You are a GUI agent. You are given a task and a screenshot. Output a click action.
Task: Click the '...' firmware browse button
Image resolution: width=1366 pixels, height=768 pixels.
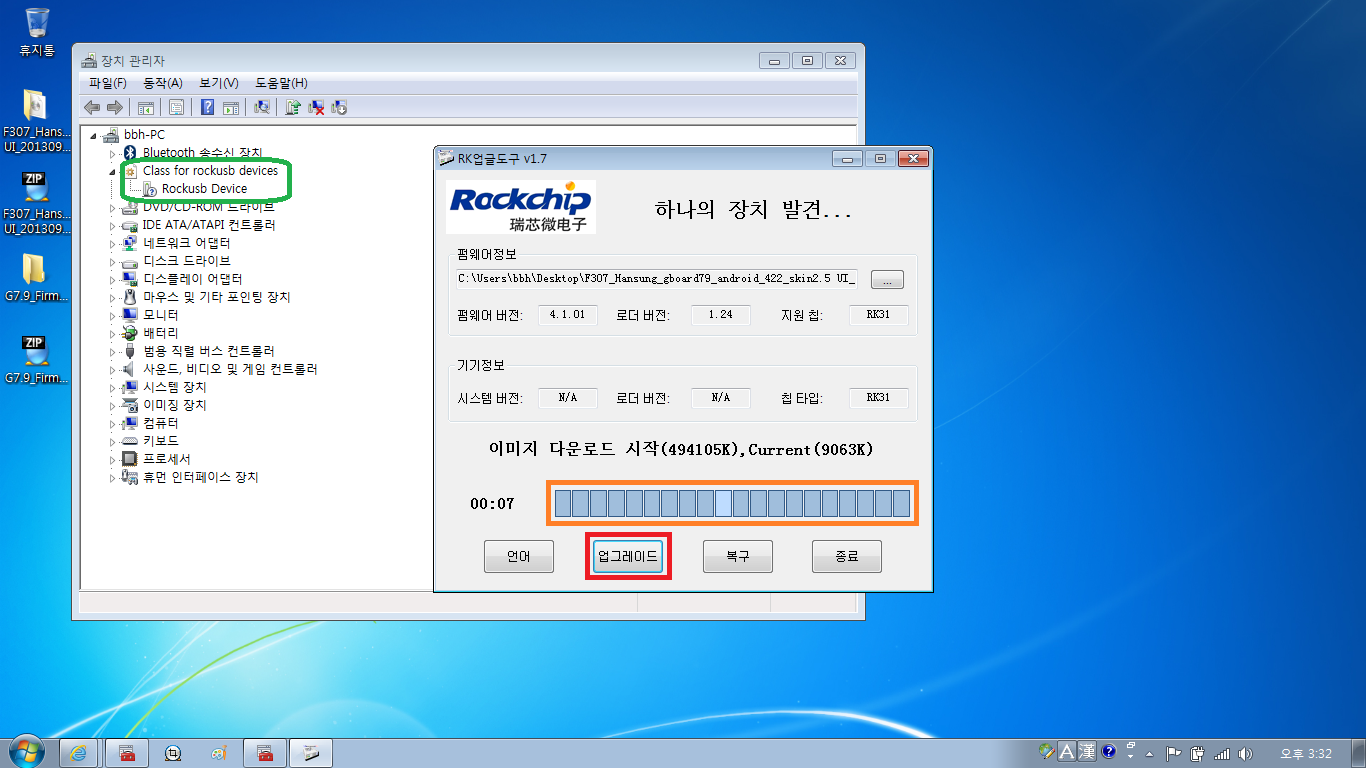click(888, 279)
